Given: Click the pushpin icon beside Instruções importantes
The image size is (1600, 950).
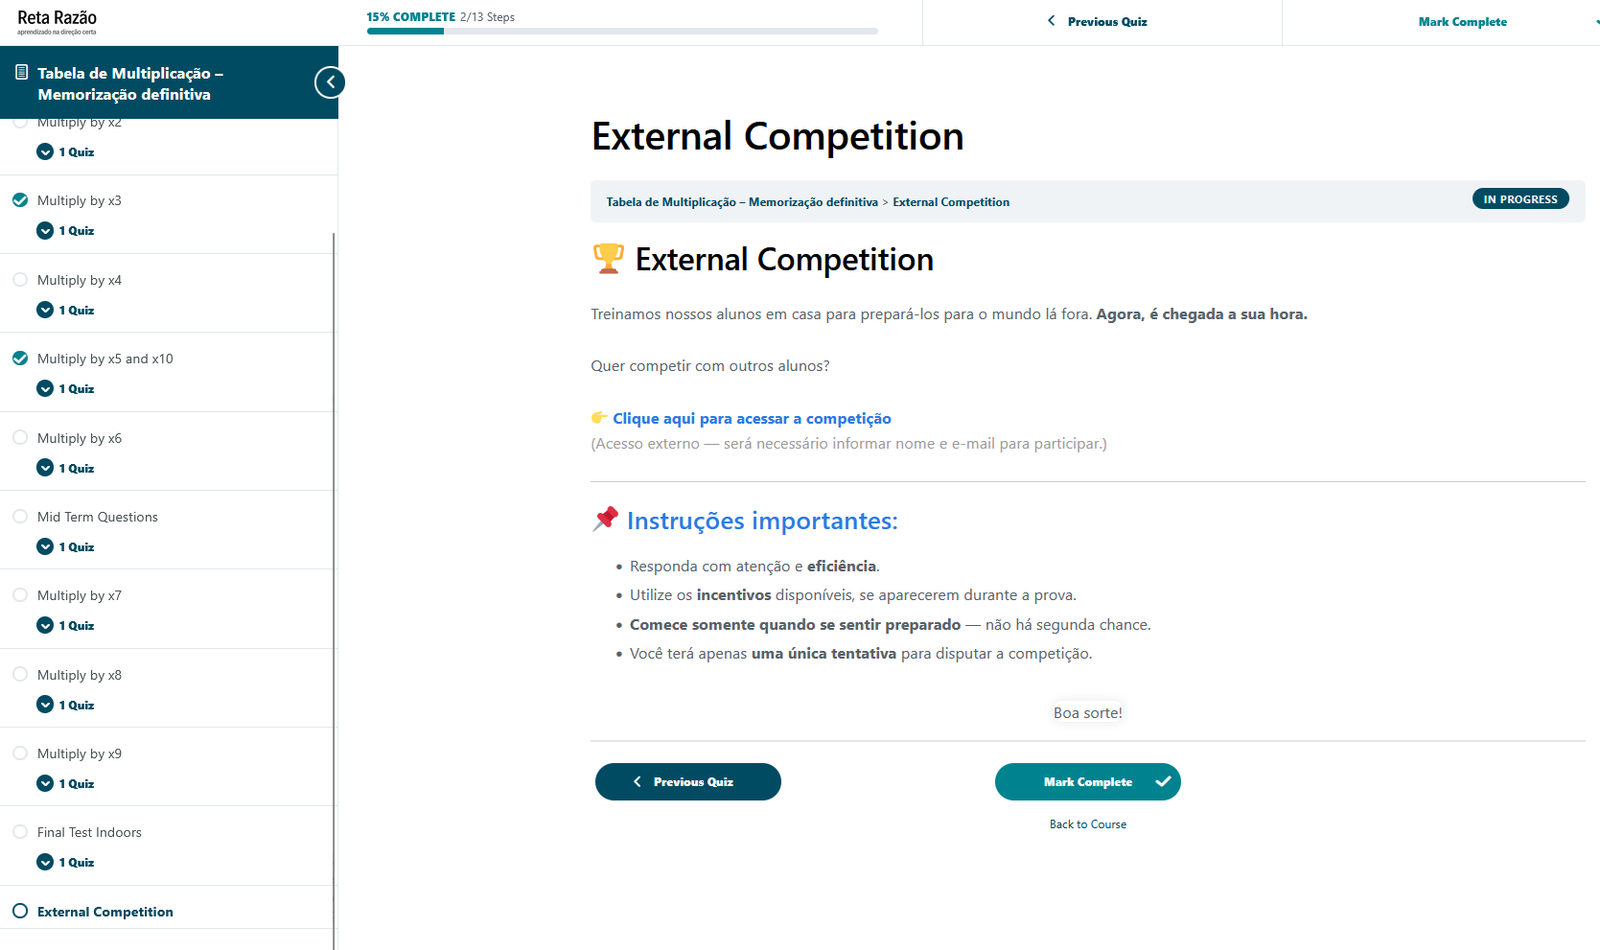Looking at the screenshot, I should (x=605, y=519).
